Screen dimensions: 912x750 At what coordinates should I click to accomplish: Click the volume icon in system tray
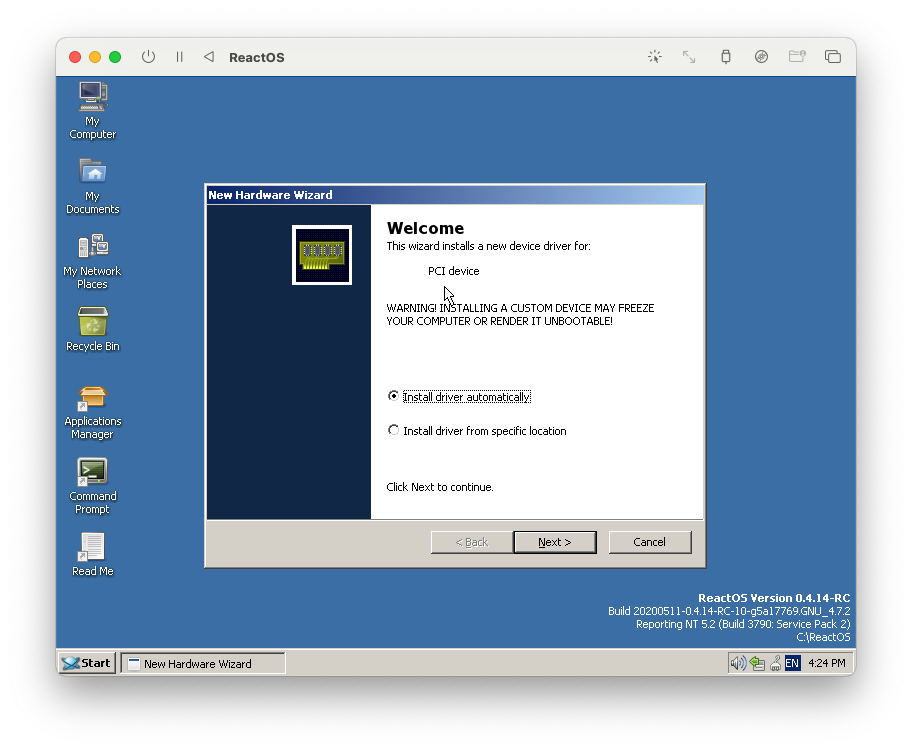click(x=739, y=663)
